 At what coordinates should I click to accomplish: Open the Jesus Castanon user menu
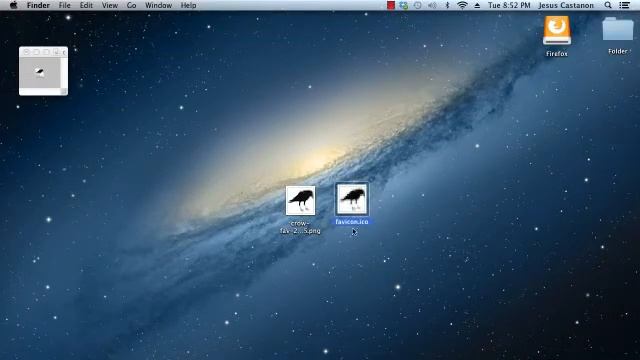[x=566, y=5]
